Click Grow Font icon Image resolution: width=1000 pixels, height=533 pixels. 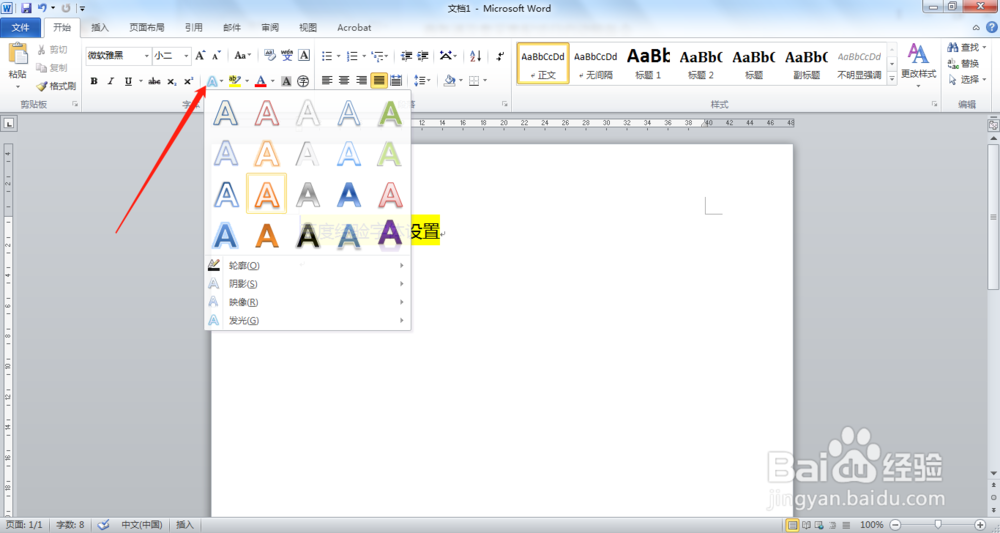click(x=200, y=55)
